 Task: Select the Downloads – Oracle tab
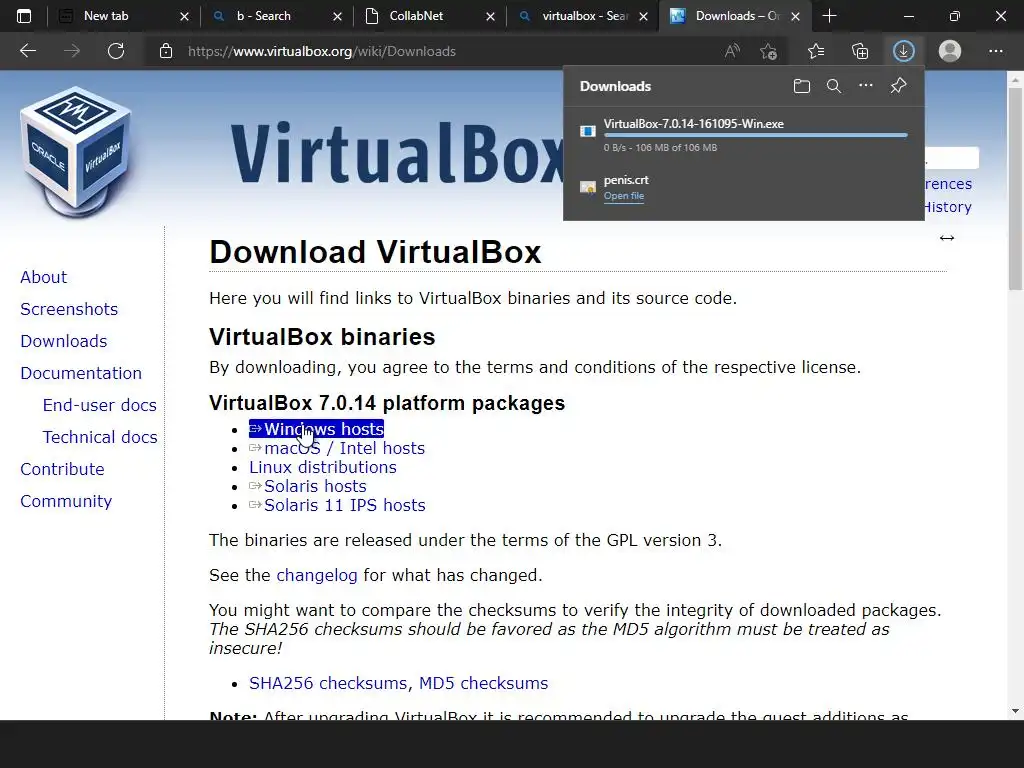737,16
